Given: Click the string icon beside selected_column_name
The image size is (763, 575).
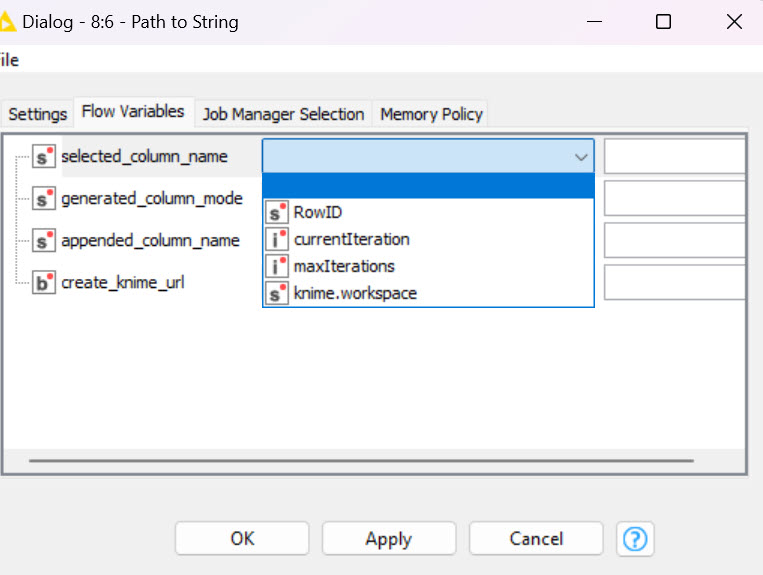Looking at the screenshot, I should (44, 157).
